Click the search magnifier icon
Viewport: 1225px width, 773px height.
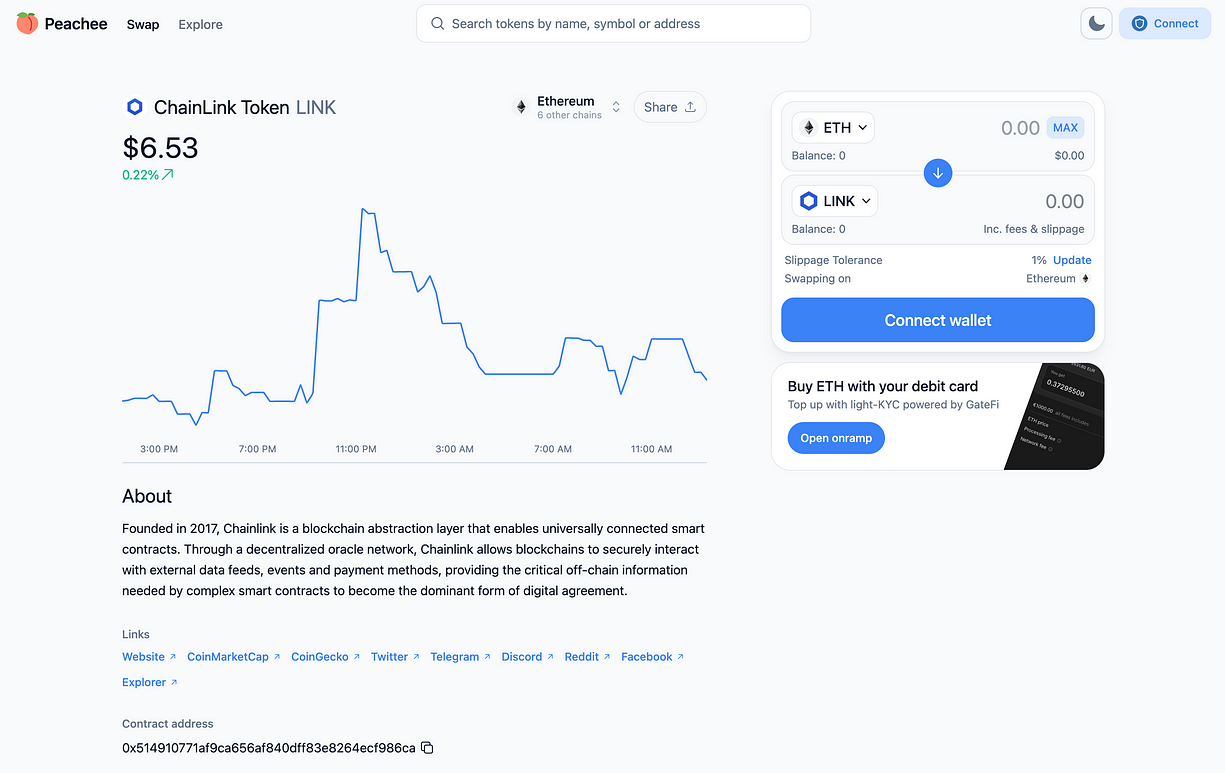click(x=437, y=23)
